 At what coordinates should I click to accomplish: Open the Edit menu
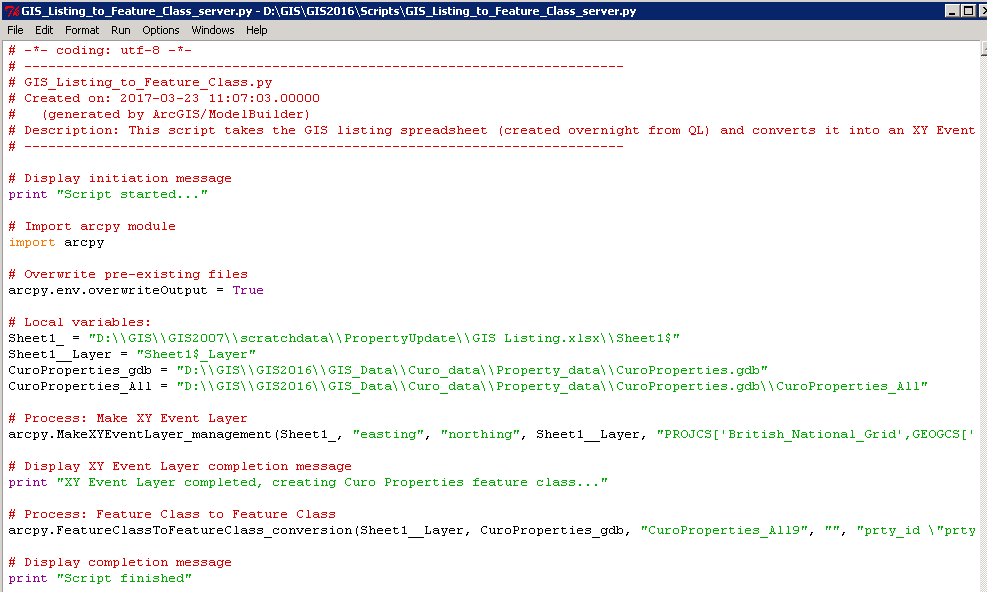[44, 30]
